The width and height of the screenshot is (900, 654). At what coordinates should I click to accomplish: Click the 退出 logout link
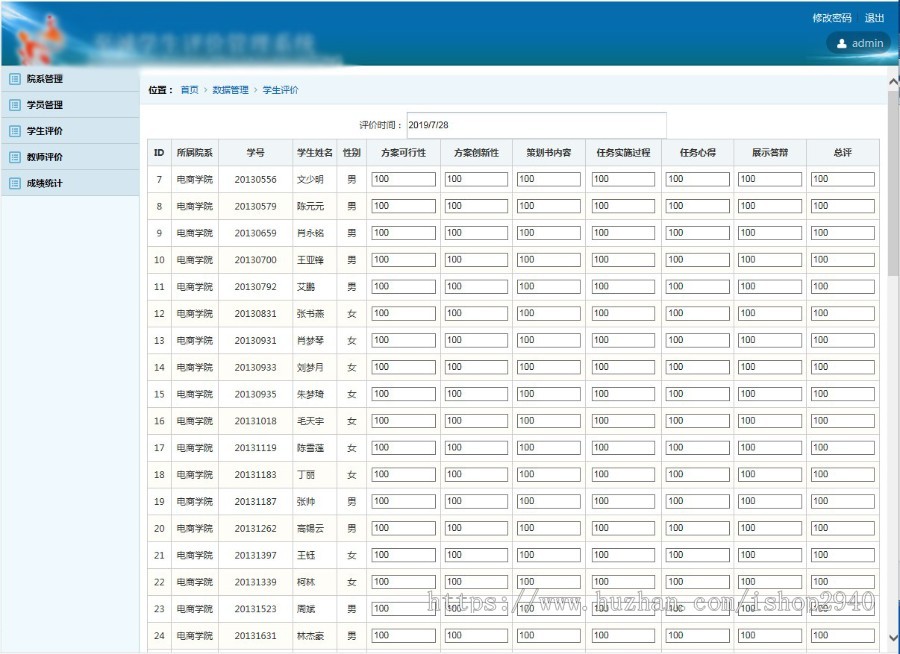click(x=874, y=17)
